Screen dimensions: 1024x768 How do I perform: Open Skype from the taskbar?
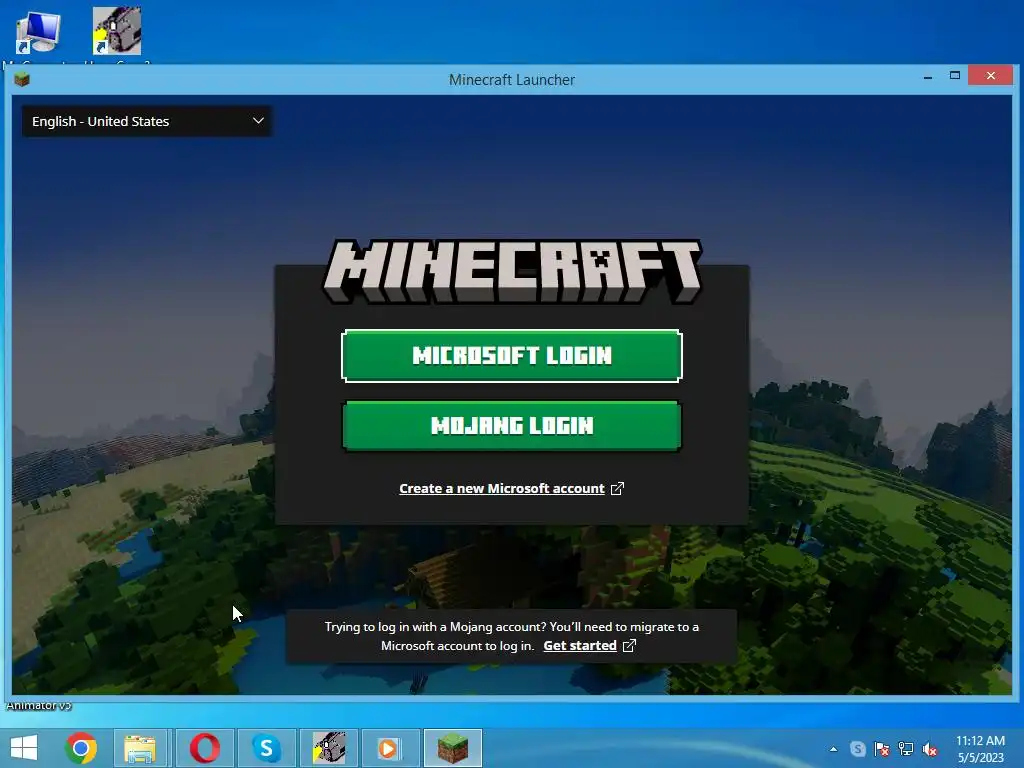click(x=266, y=748)
